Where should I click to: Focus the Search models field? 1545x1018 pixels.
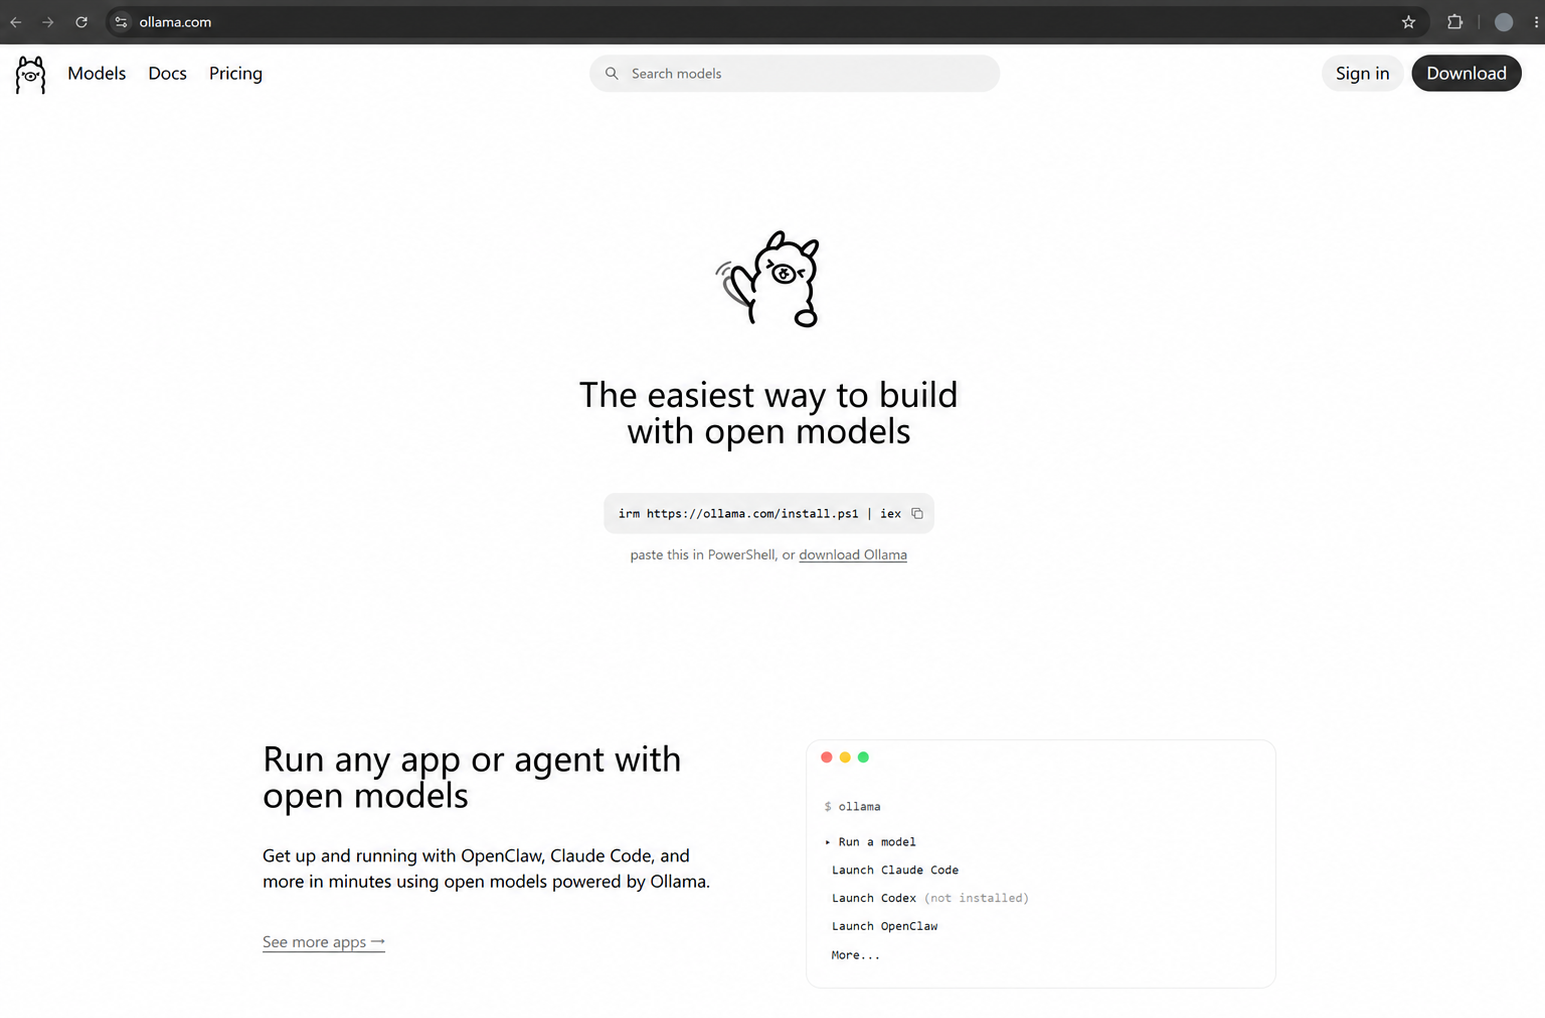(x=795, y=73)
